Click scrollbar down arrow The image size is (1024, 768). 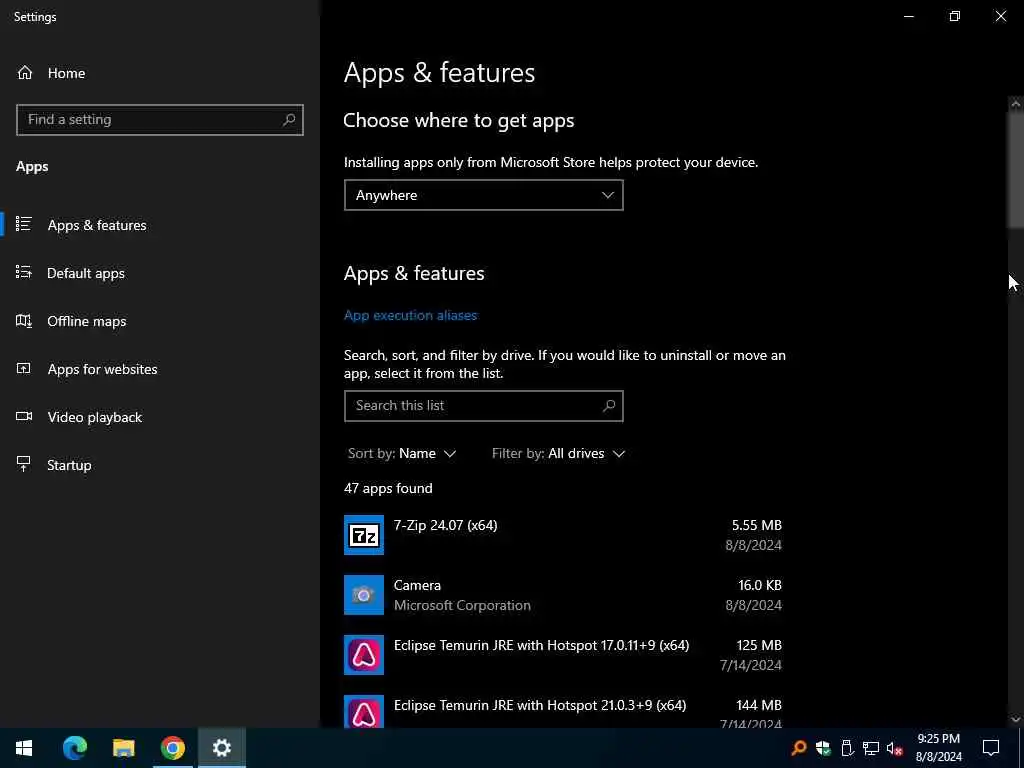(1016, 719)
